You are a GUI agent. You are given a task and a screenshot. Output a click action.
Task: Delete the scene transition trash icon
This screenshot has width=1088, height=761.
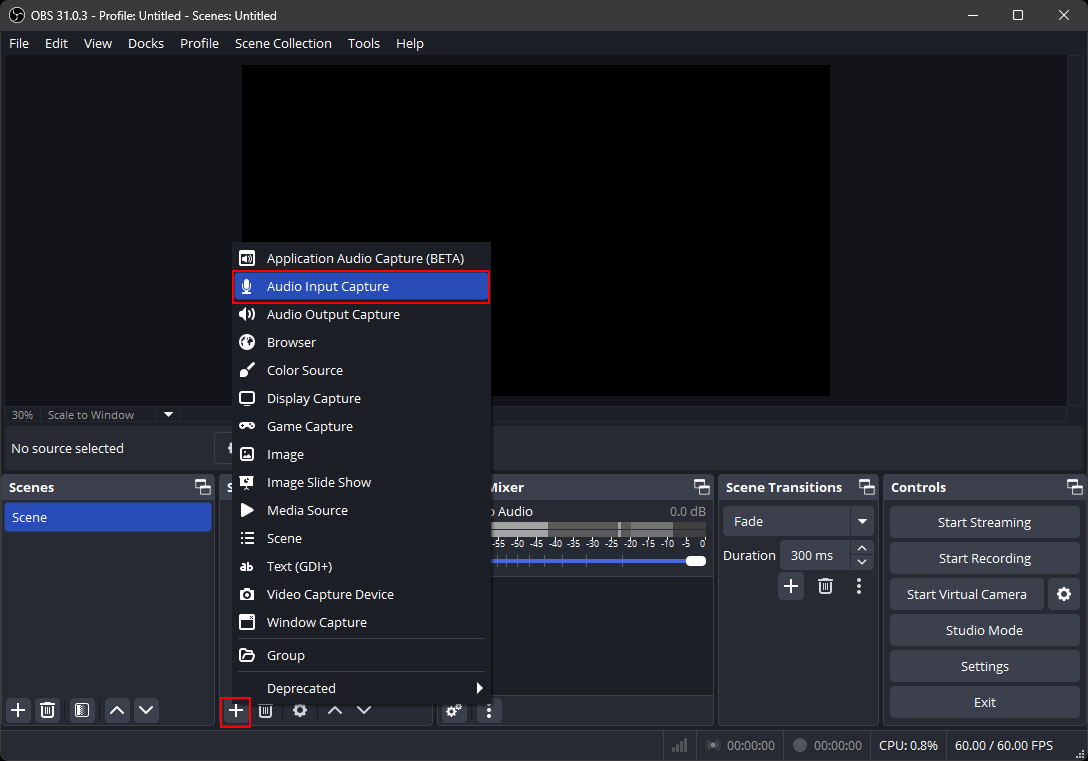pyautogui.click(x=825, y=586)
